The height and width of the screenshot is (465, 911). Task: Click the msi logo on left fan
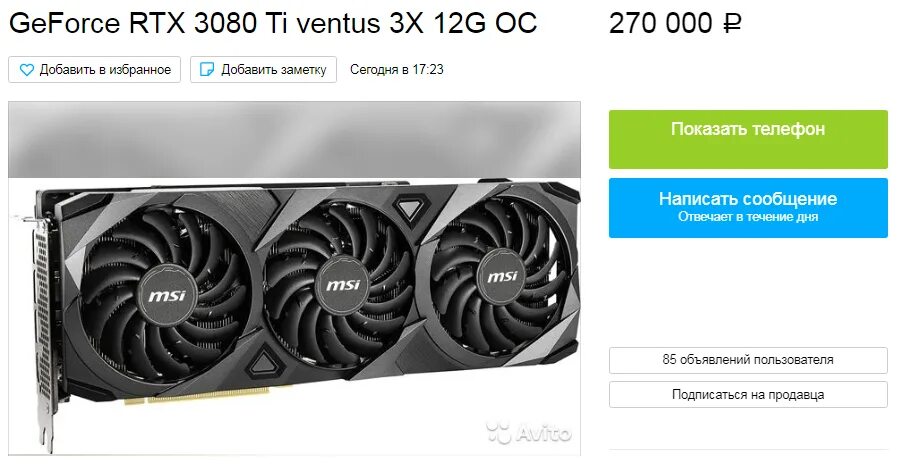click(167, 296)
